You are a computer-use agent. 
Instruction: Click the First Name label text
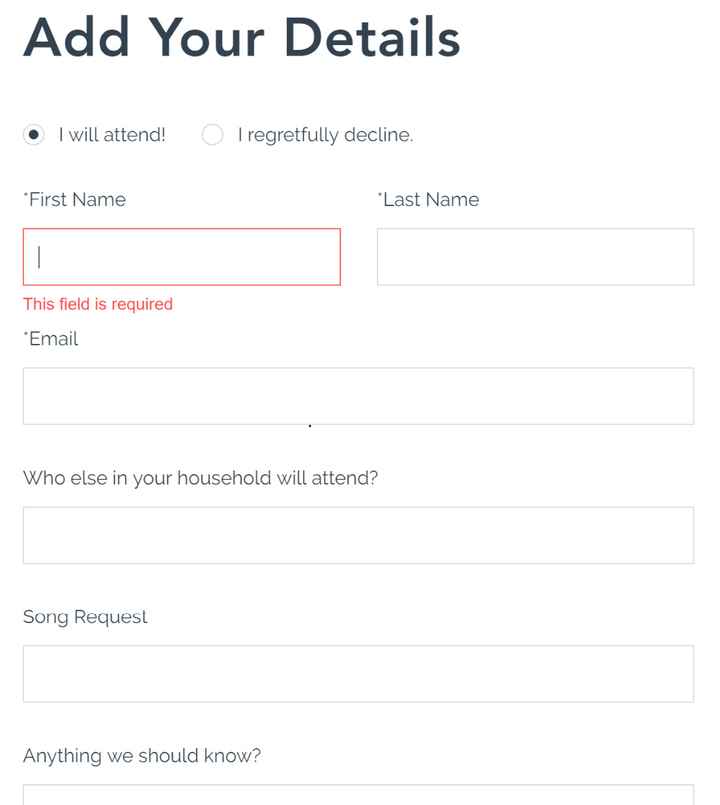click(x=74, y=199)
